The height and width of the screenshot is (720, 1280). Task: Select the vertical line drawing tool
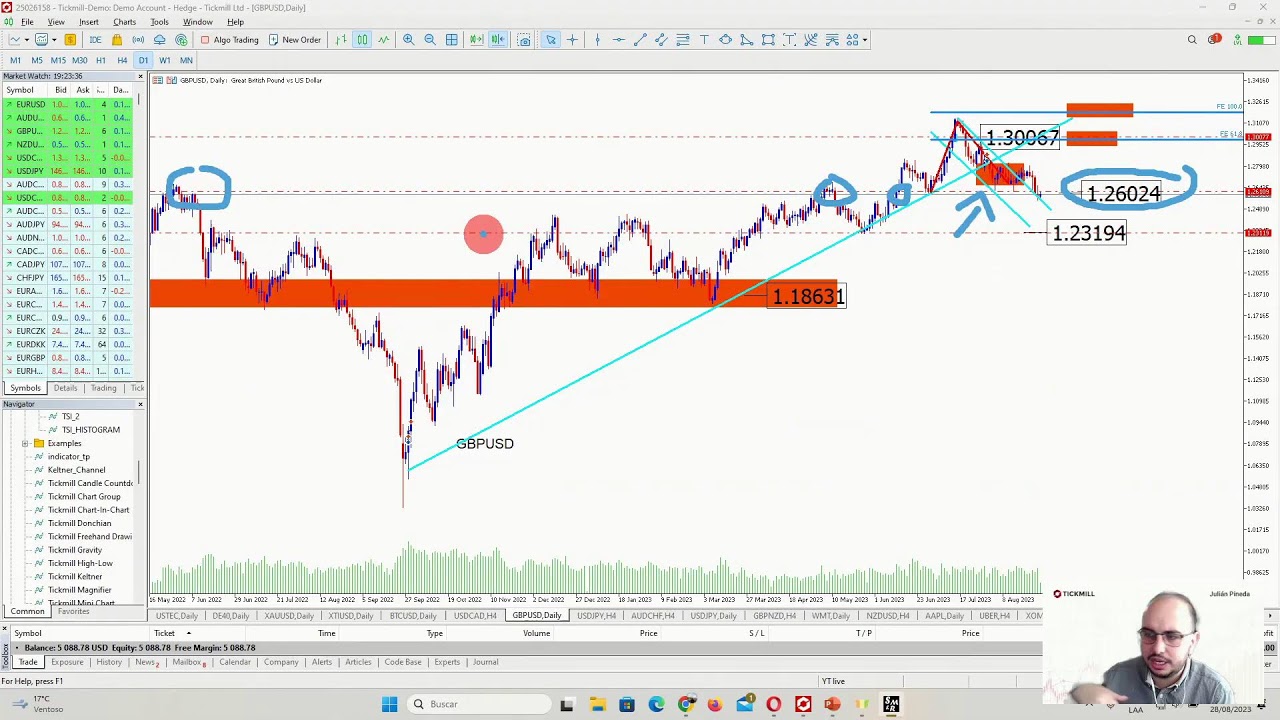597,40
